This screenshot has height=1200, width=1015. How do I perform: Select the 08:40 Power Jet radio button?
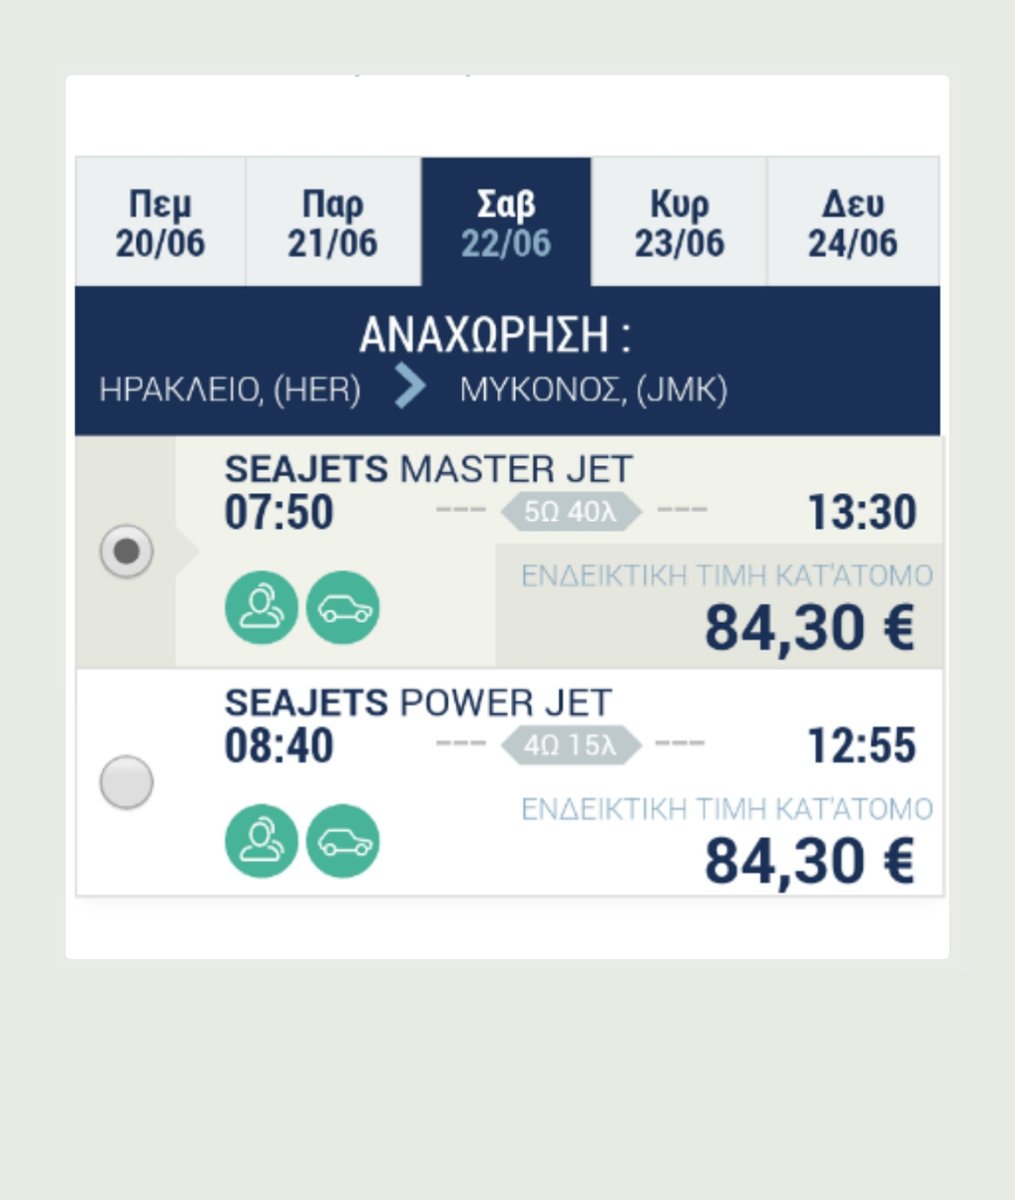pyautogui.click(x=127, y=781)
